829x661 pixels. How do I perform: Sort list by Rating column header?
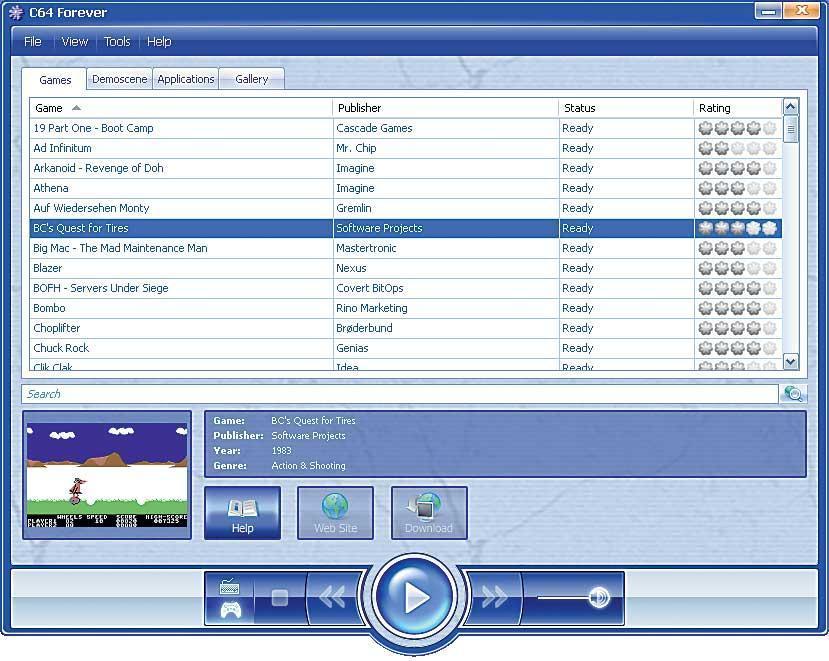point(738,108)
